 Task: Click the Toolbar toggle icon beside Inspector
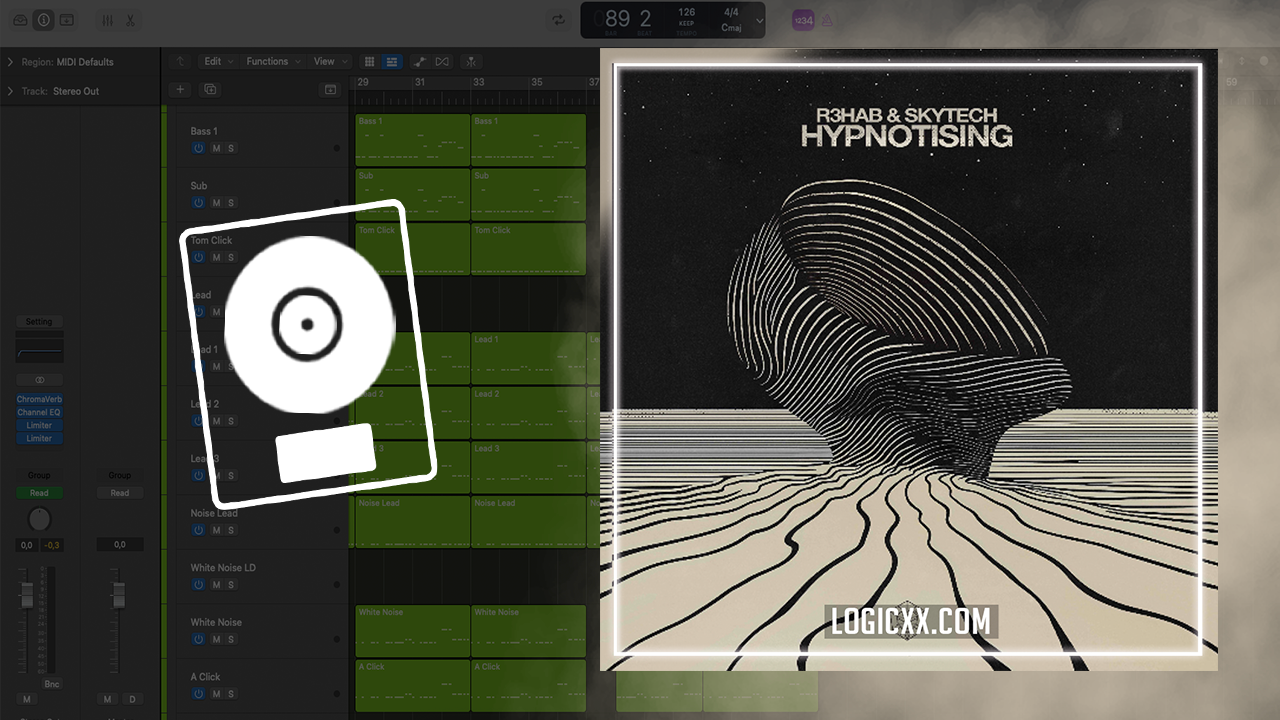pyautogui.click(x=66, y=20)
